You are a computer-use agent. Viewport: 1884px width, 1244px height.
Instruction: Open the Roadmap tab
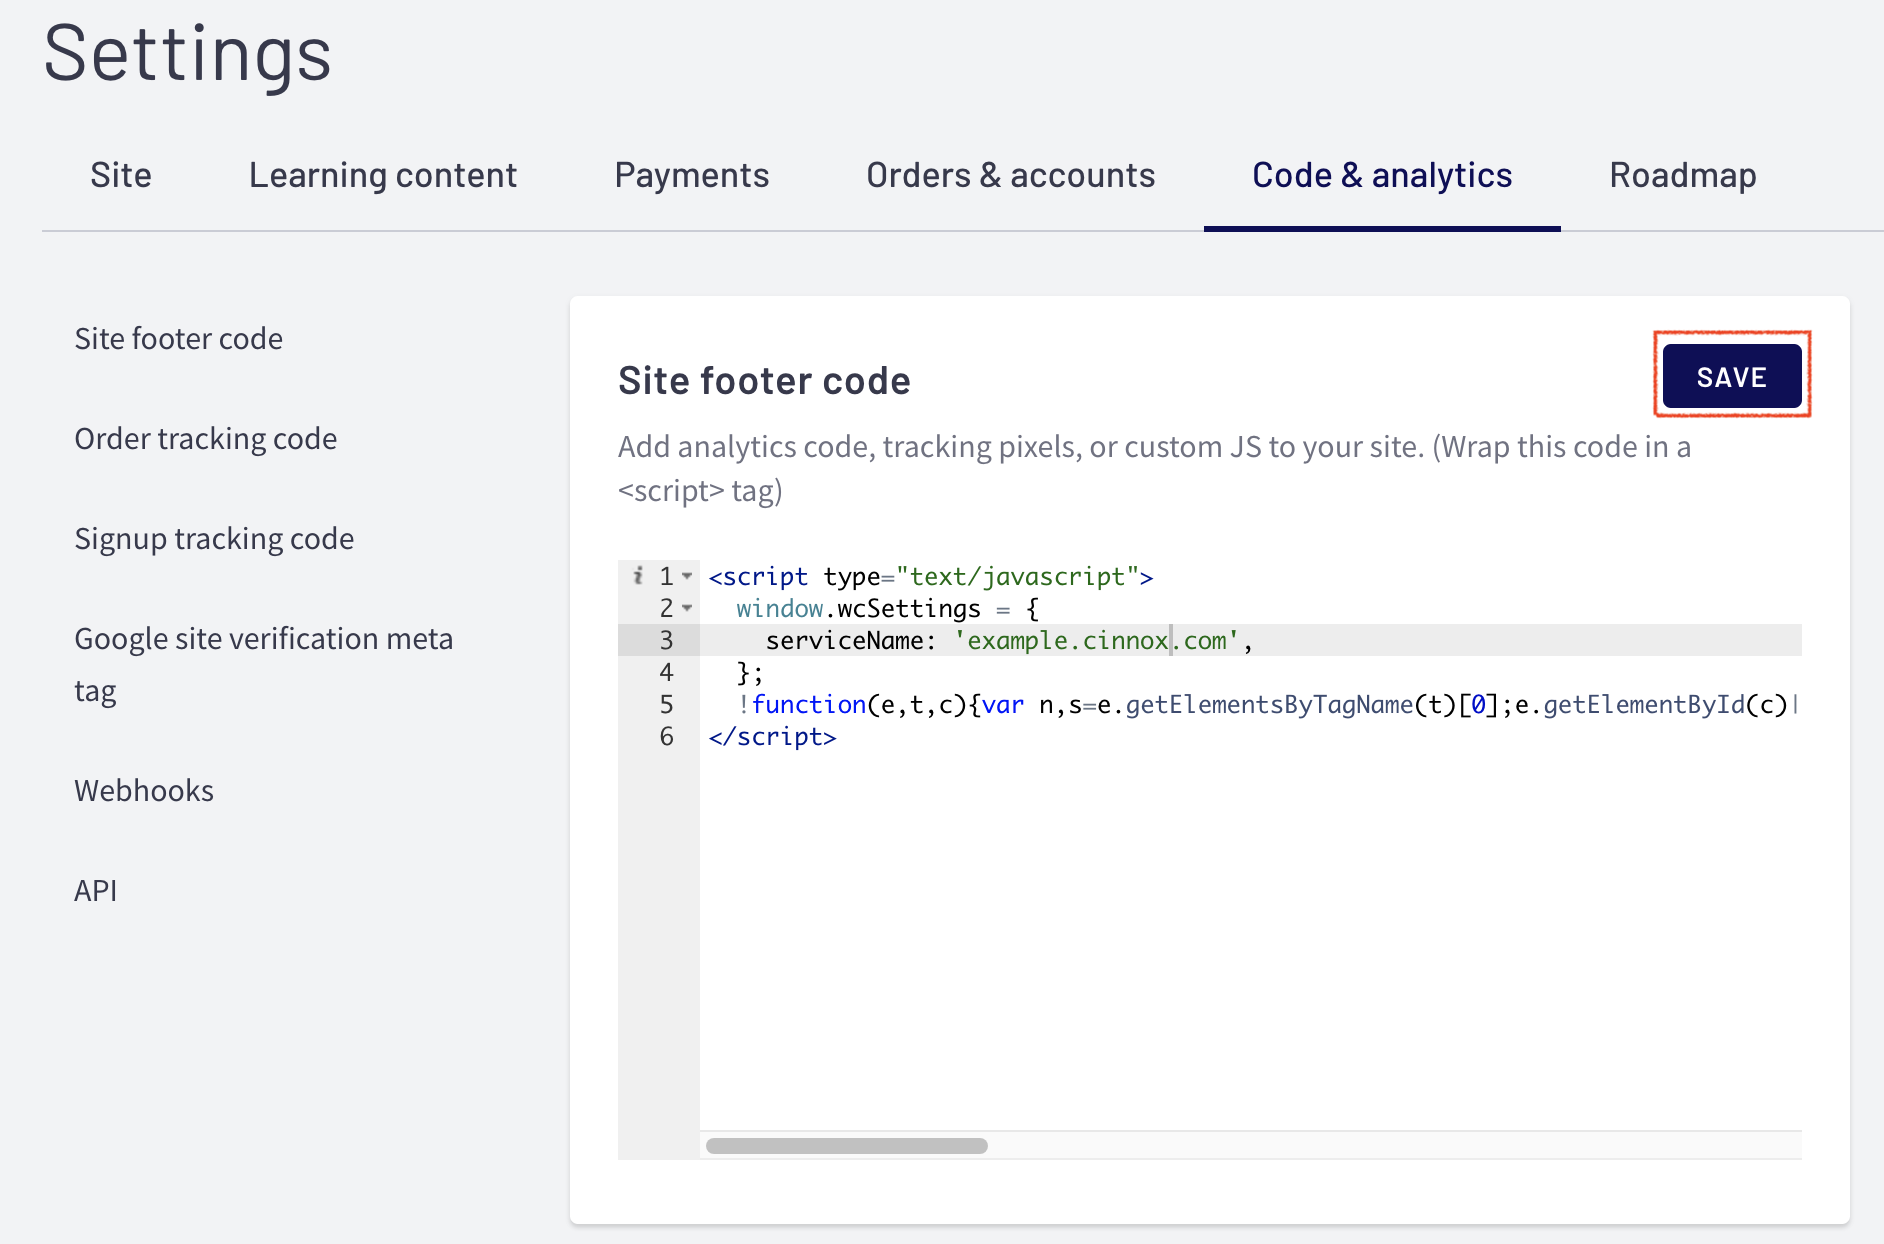point(1683,176)
